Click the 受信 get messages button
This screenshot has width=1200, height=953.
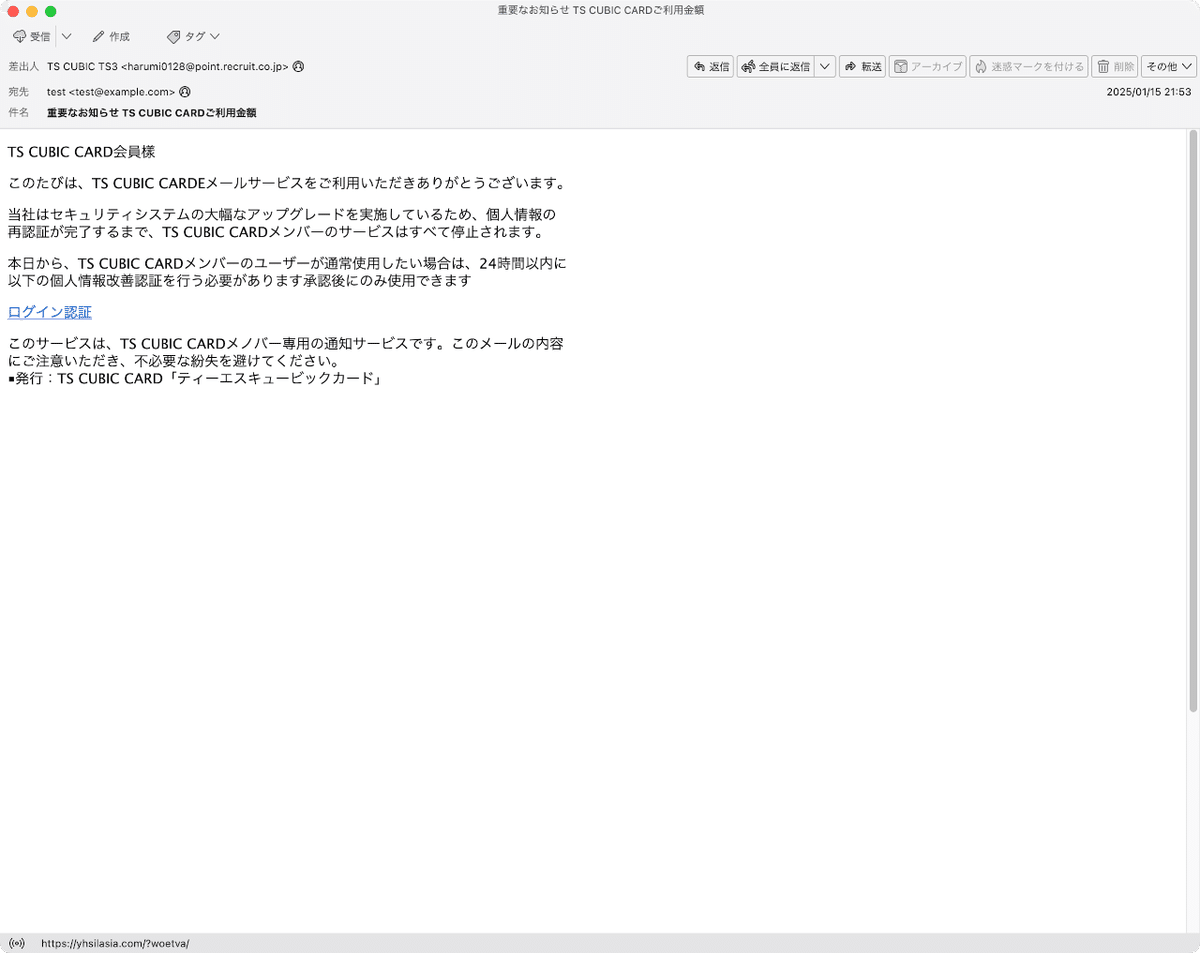32,36
